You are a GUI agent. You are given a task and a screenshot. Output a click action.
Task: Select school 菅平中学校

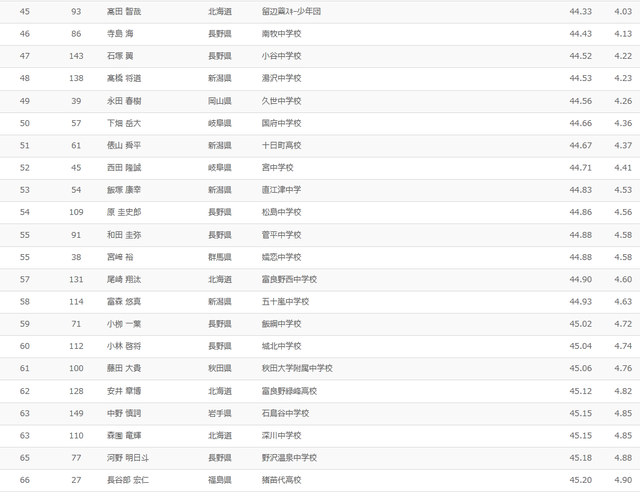point(282,235)
